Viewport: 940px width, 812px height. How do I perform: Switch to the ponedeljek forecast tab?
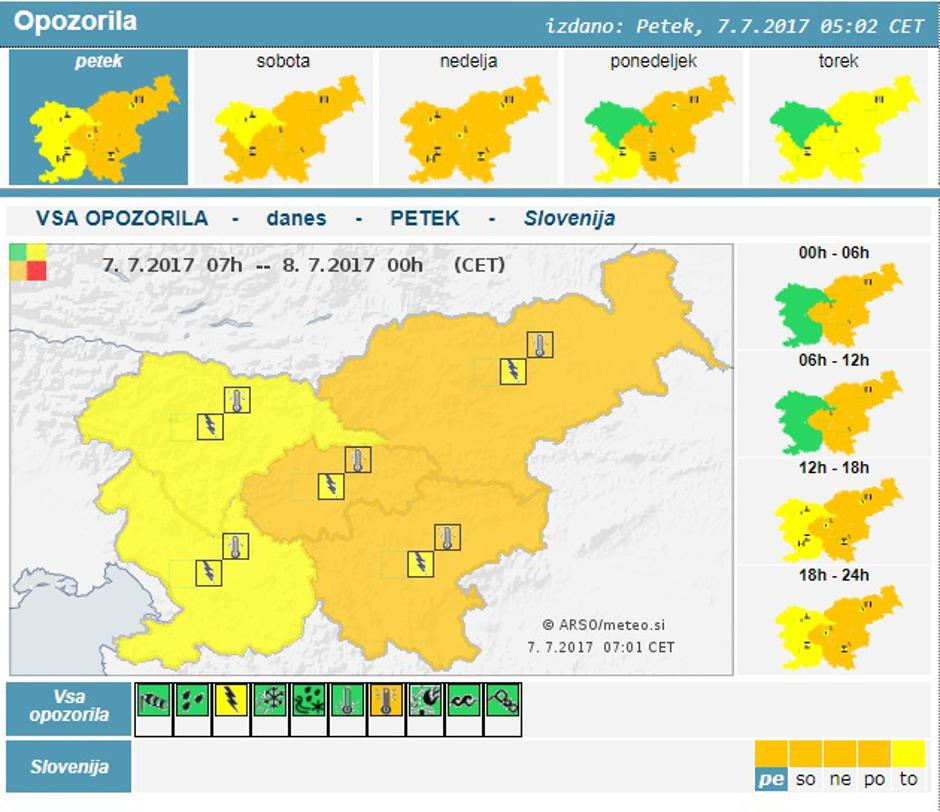[x=659, y=120]
